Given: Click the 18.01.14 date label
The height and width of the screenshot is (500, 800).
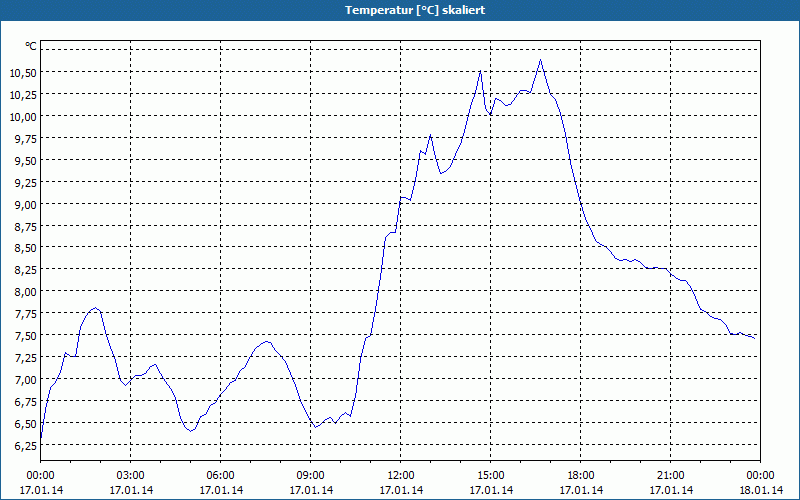Looking at the screenshot, I should (x=760, y=490).
